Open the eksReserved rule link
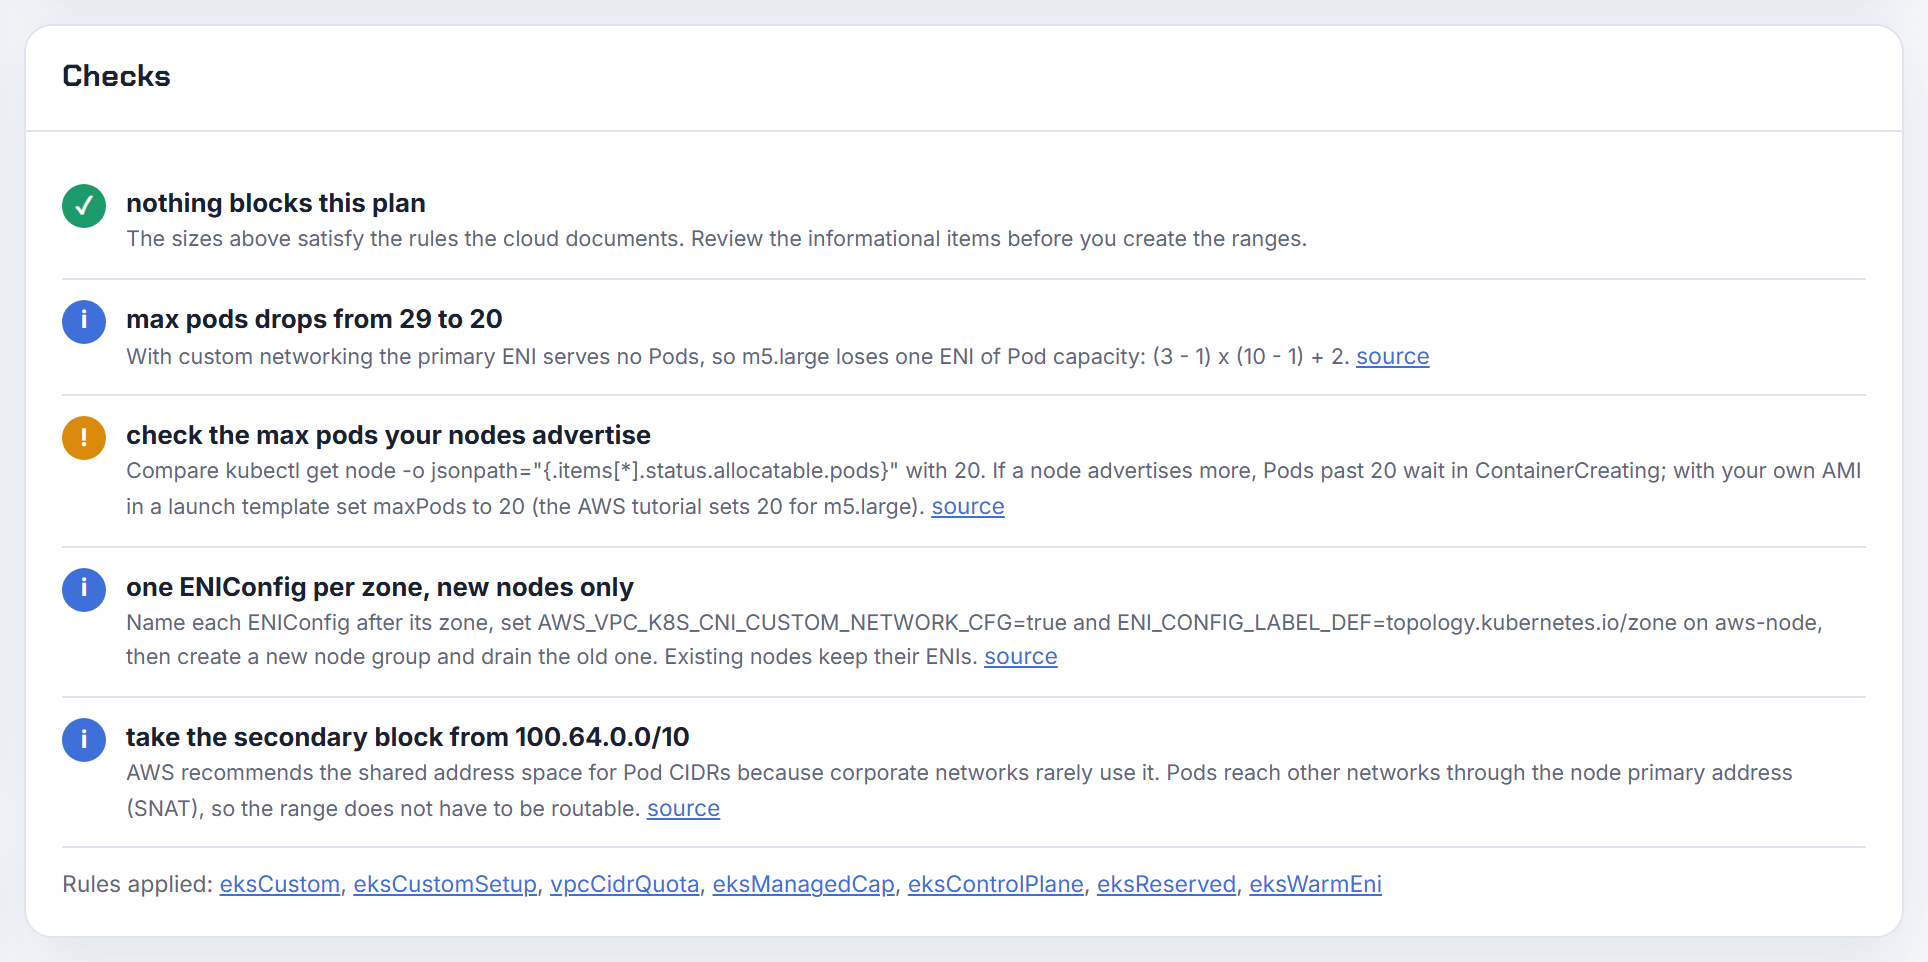Viewport: 1928px width, 962px height. pos(1166,885)
